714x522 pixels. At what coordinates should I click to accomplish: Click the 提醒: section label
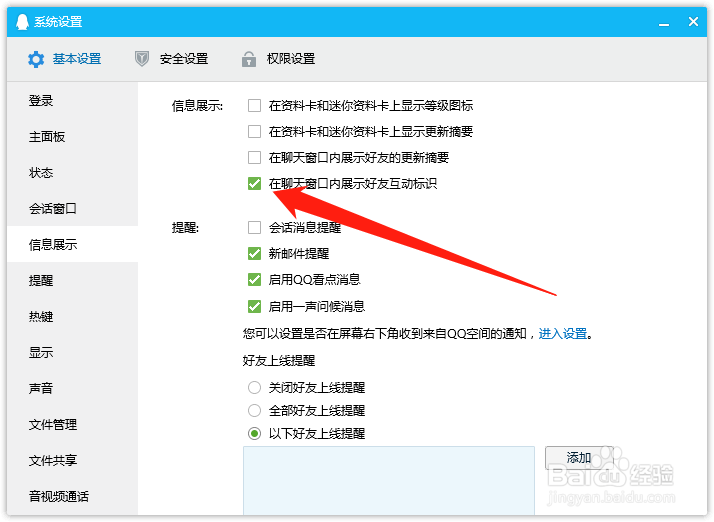pos(185,227)
